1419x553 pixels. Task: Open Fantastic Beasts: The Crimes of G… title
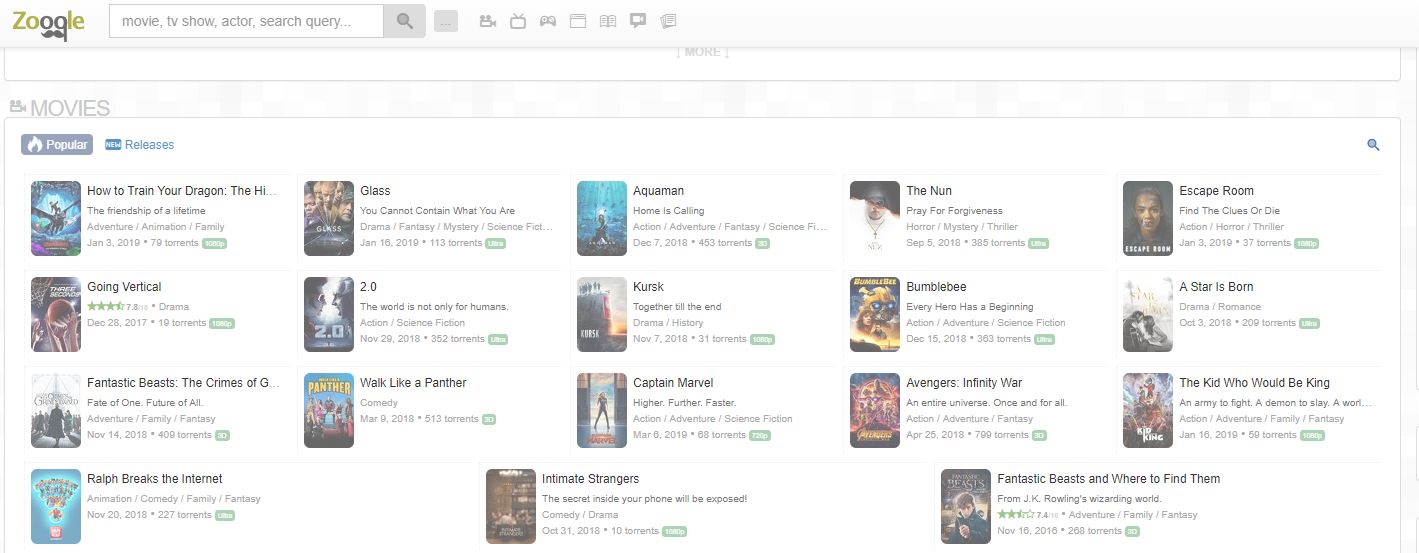point(184,383)
